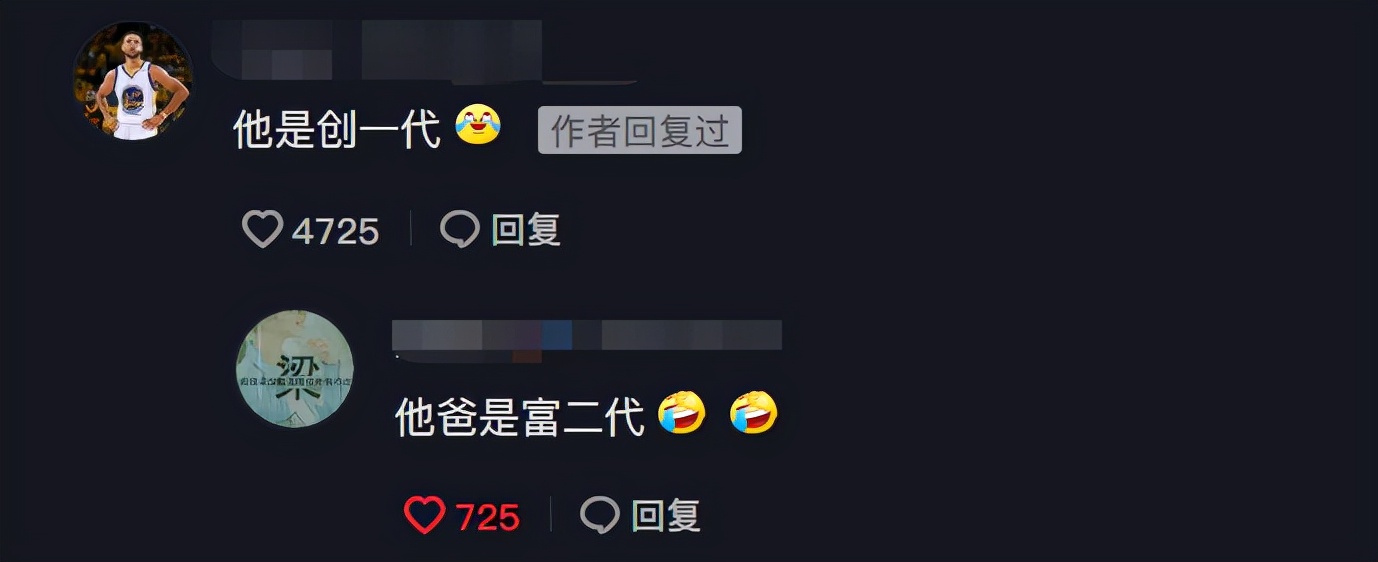
Task: Like the comment with 4725 likes
Action: (x=262, y=230)
